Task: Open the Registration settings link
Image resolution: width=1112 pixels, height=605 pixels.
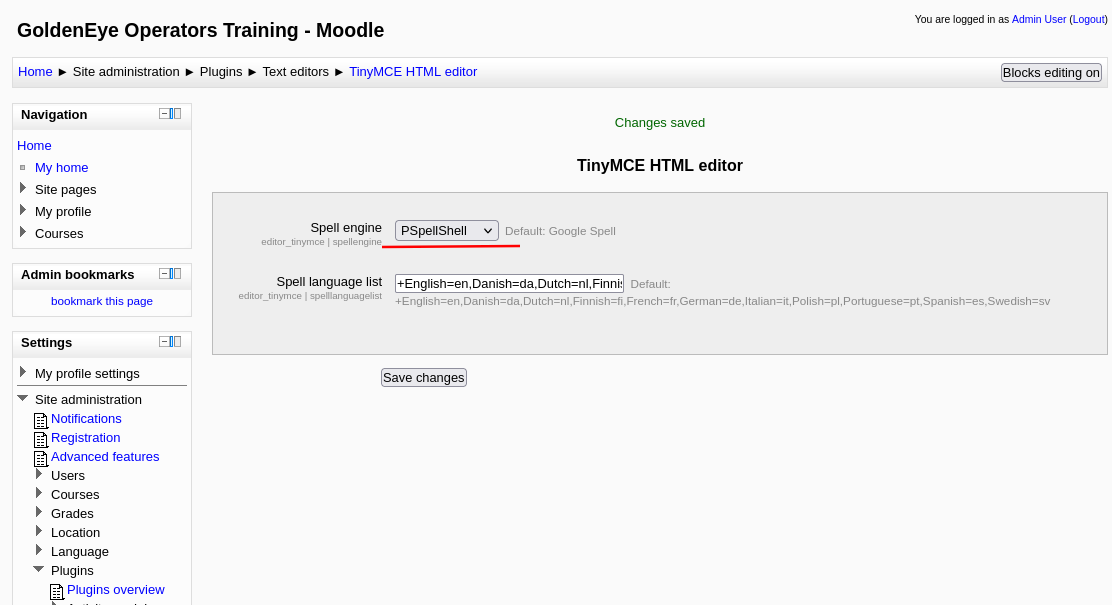Action: [x=86, y=438]
